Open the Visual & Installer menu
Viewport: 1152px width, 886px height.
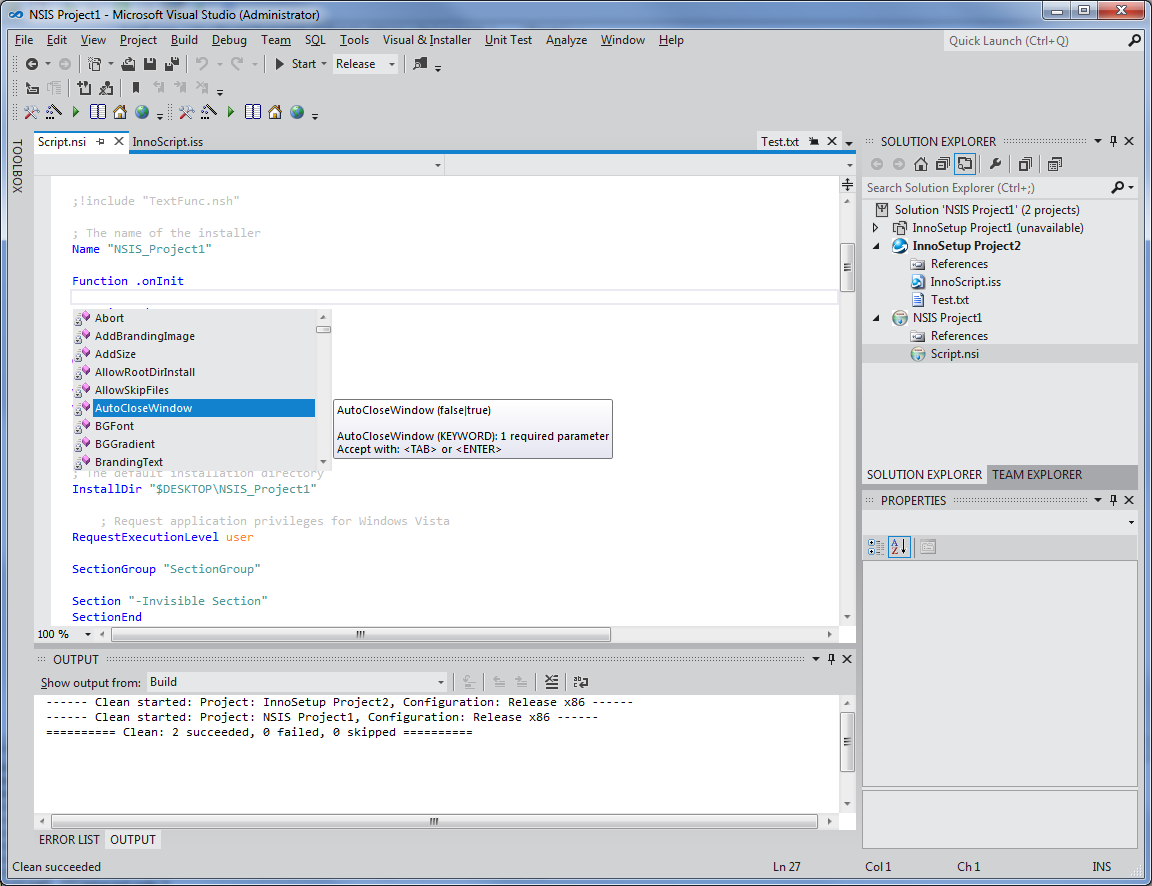point(426,40)
